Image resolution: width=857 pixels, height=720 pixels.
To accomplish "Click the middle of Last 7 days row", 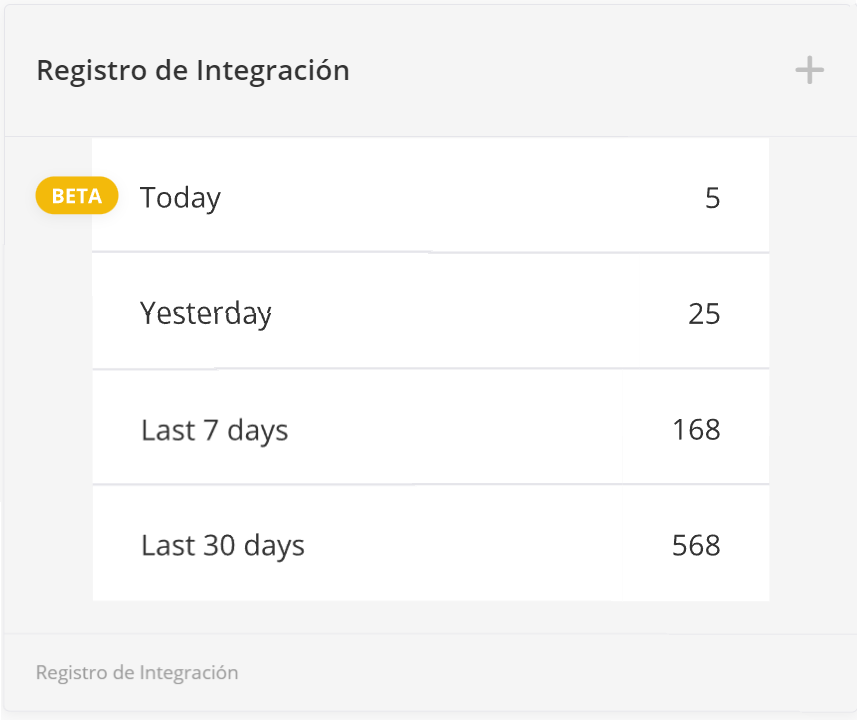I will (430, 427).
